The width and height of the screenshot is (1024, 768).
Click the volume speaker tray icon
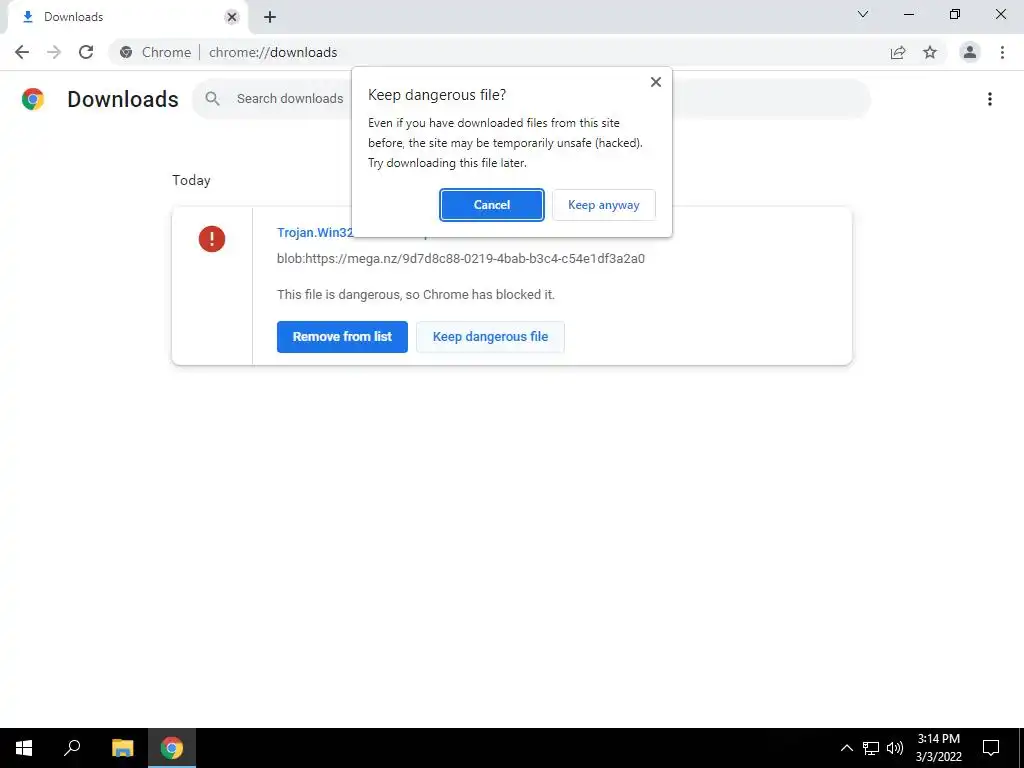[895, 748]
